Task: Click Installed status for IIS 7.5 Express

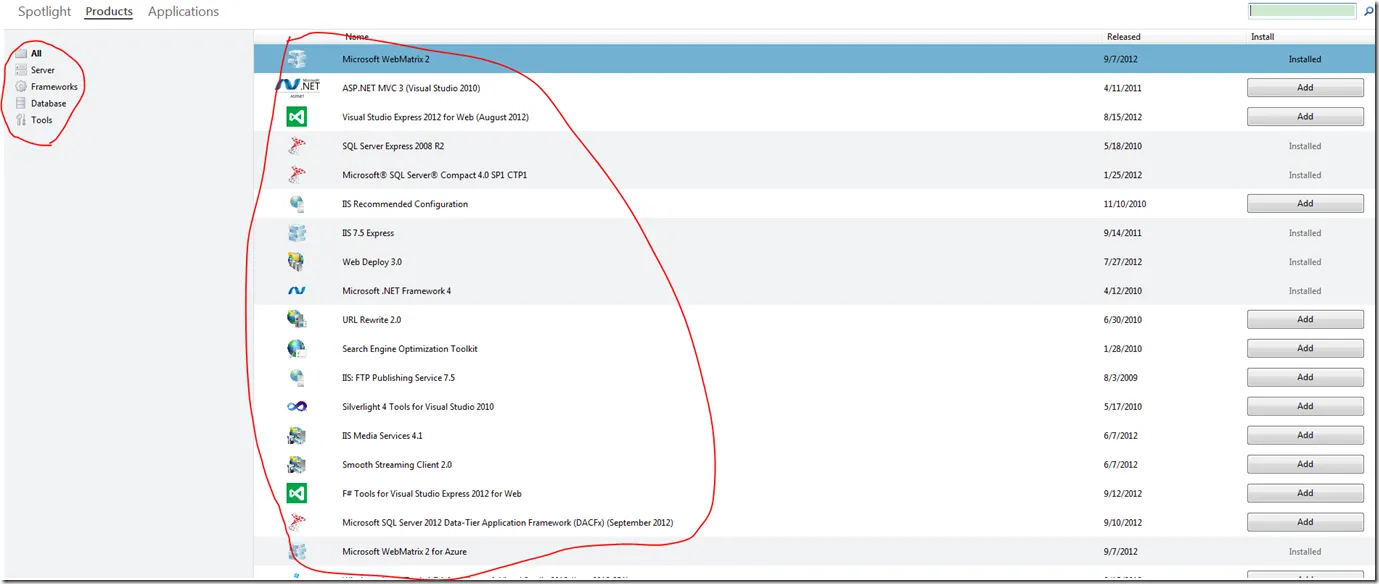Action: coord(1305,233)
